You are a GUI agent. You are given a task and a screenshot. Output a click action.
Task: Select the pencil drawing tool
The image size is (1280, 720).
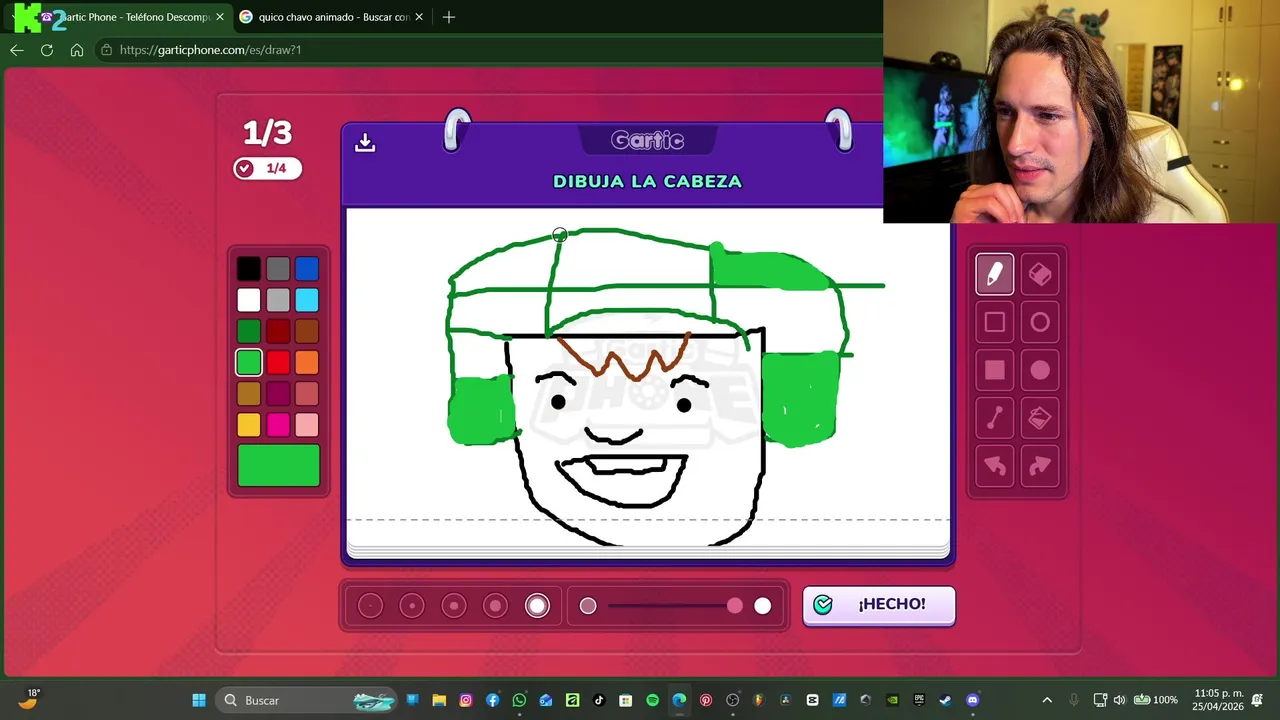click(x=994, y=274)
